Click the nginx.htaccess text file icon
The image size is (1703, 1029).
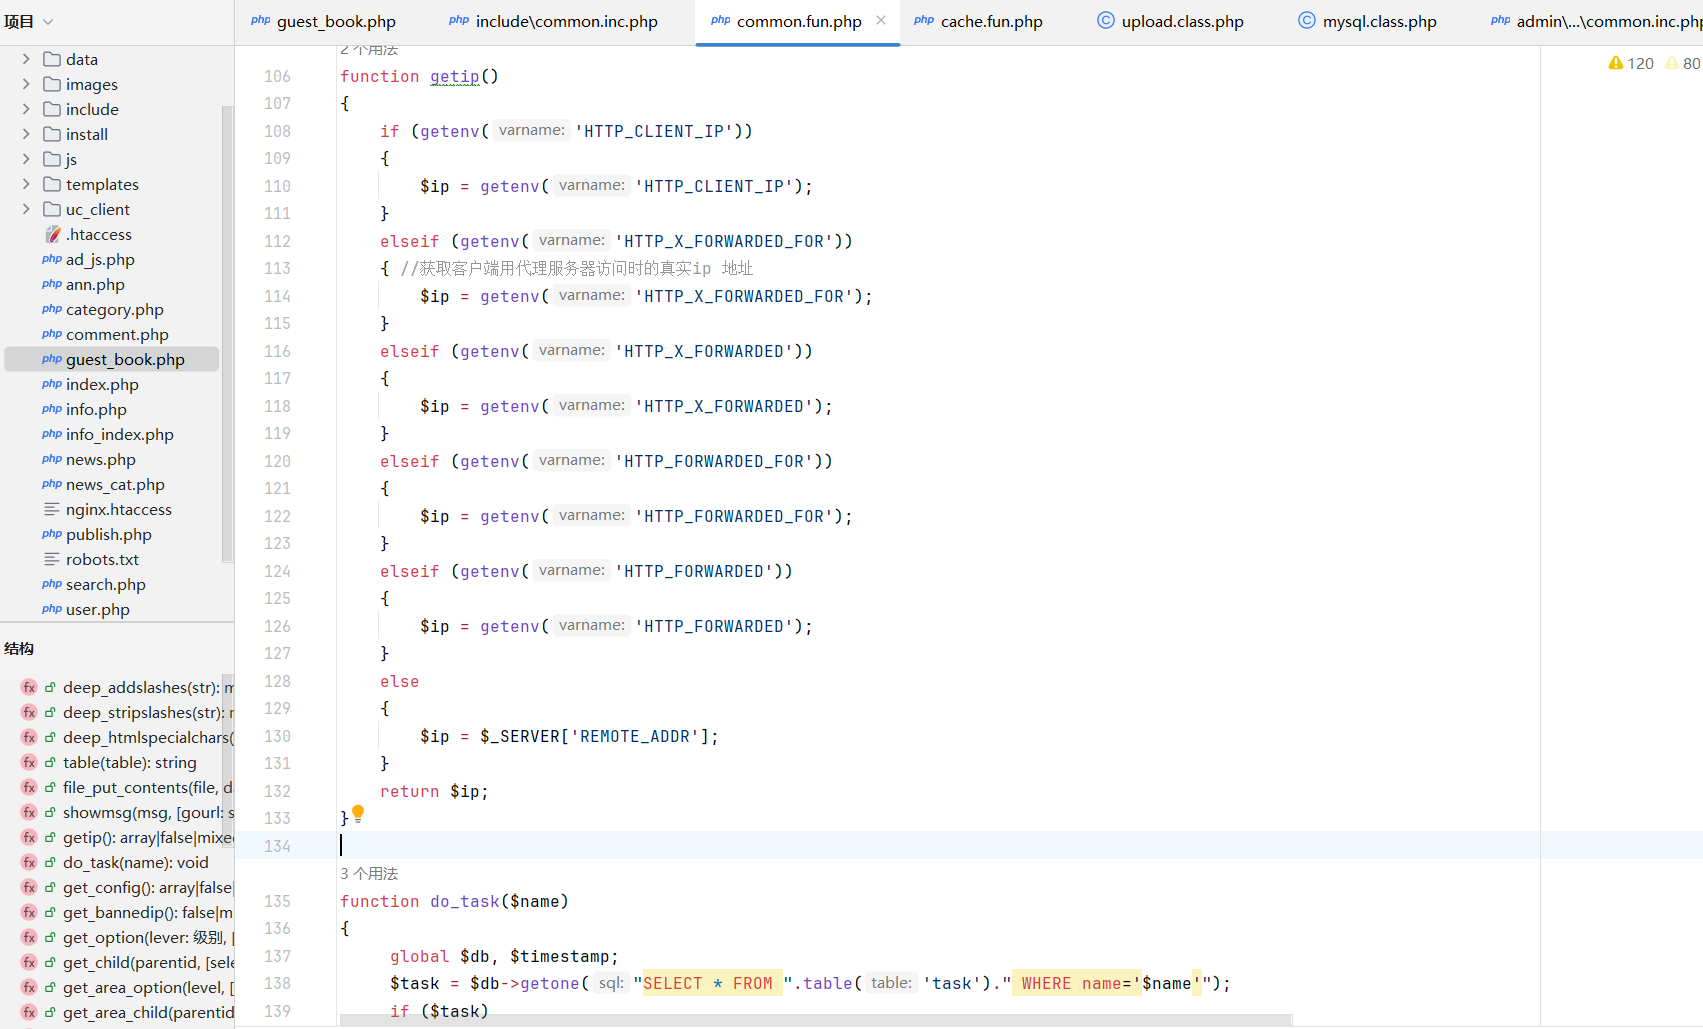(52, 509)
